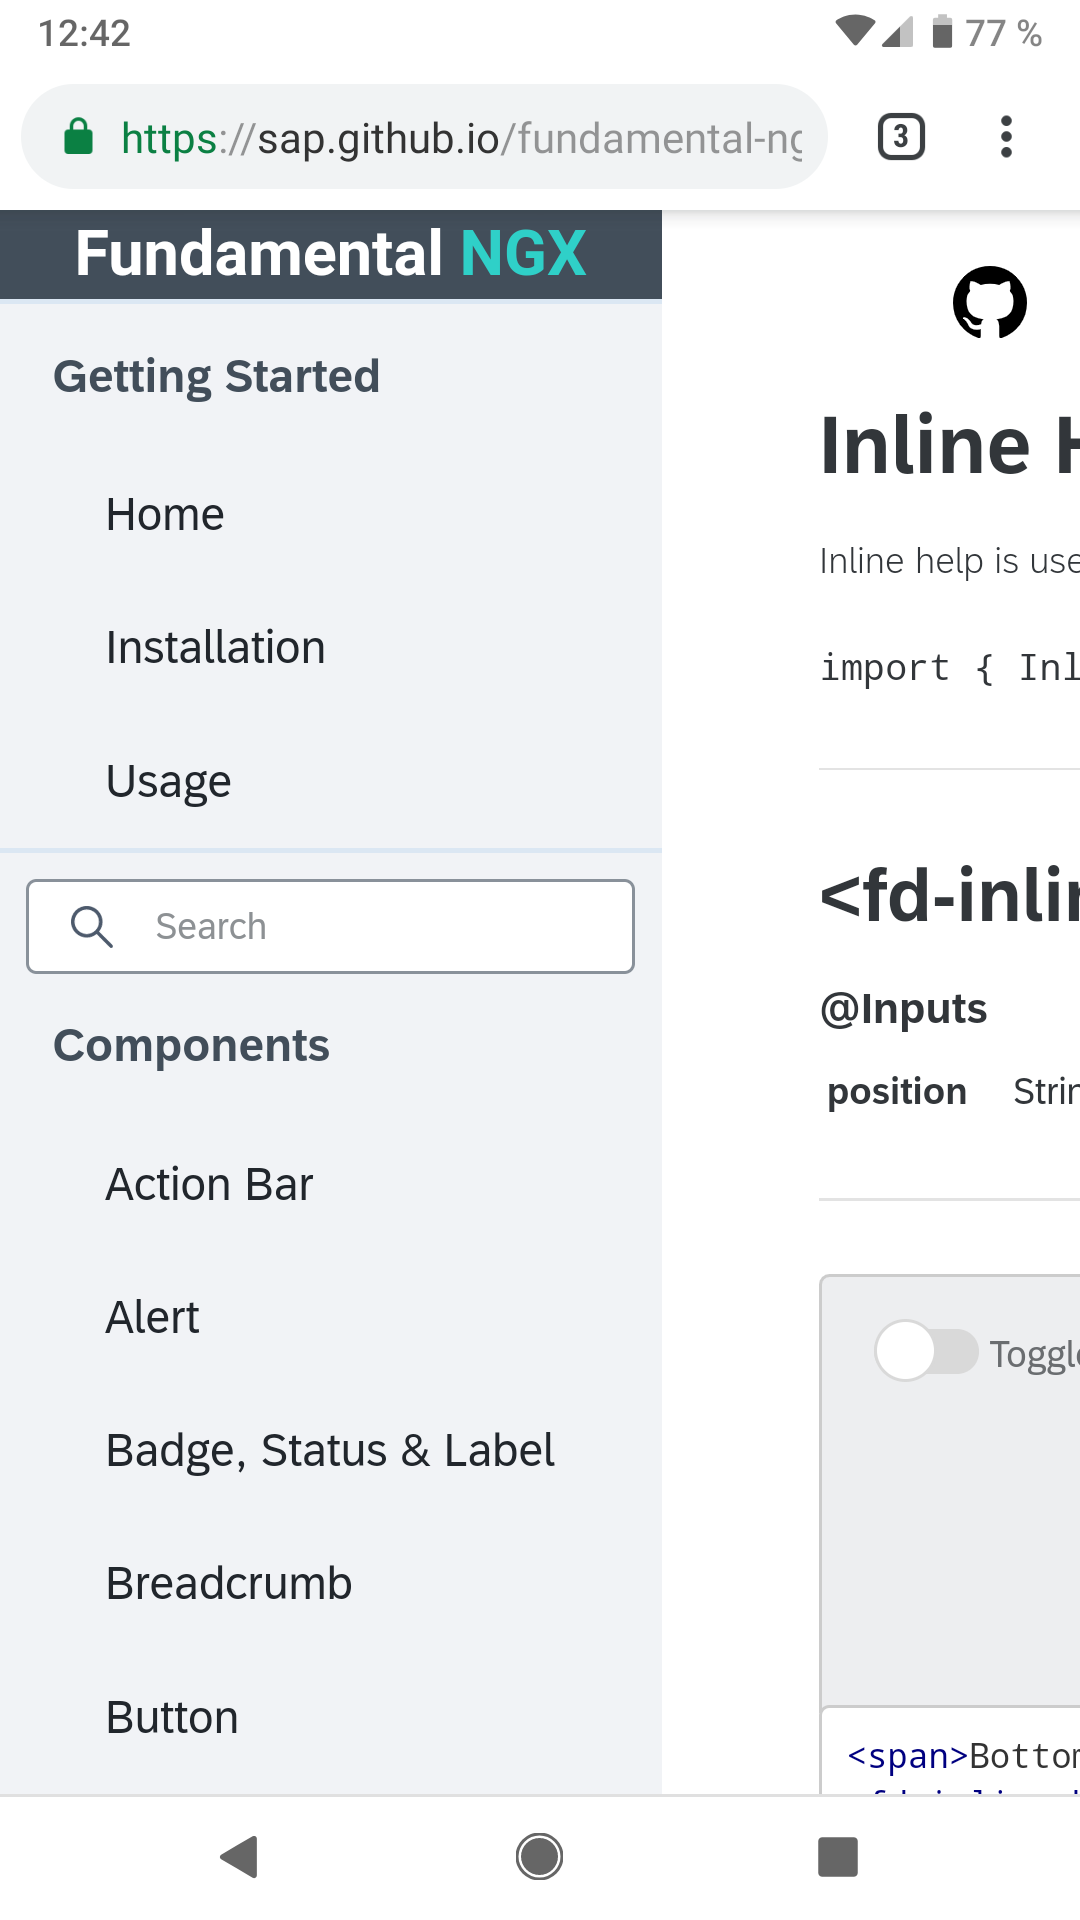Tap the green padlock security icon

pyautogui.click(x=78, y=137)
